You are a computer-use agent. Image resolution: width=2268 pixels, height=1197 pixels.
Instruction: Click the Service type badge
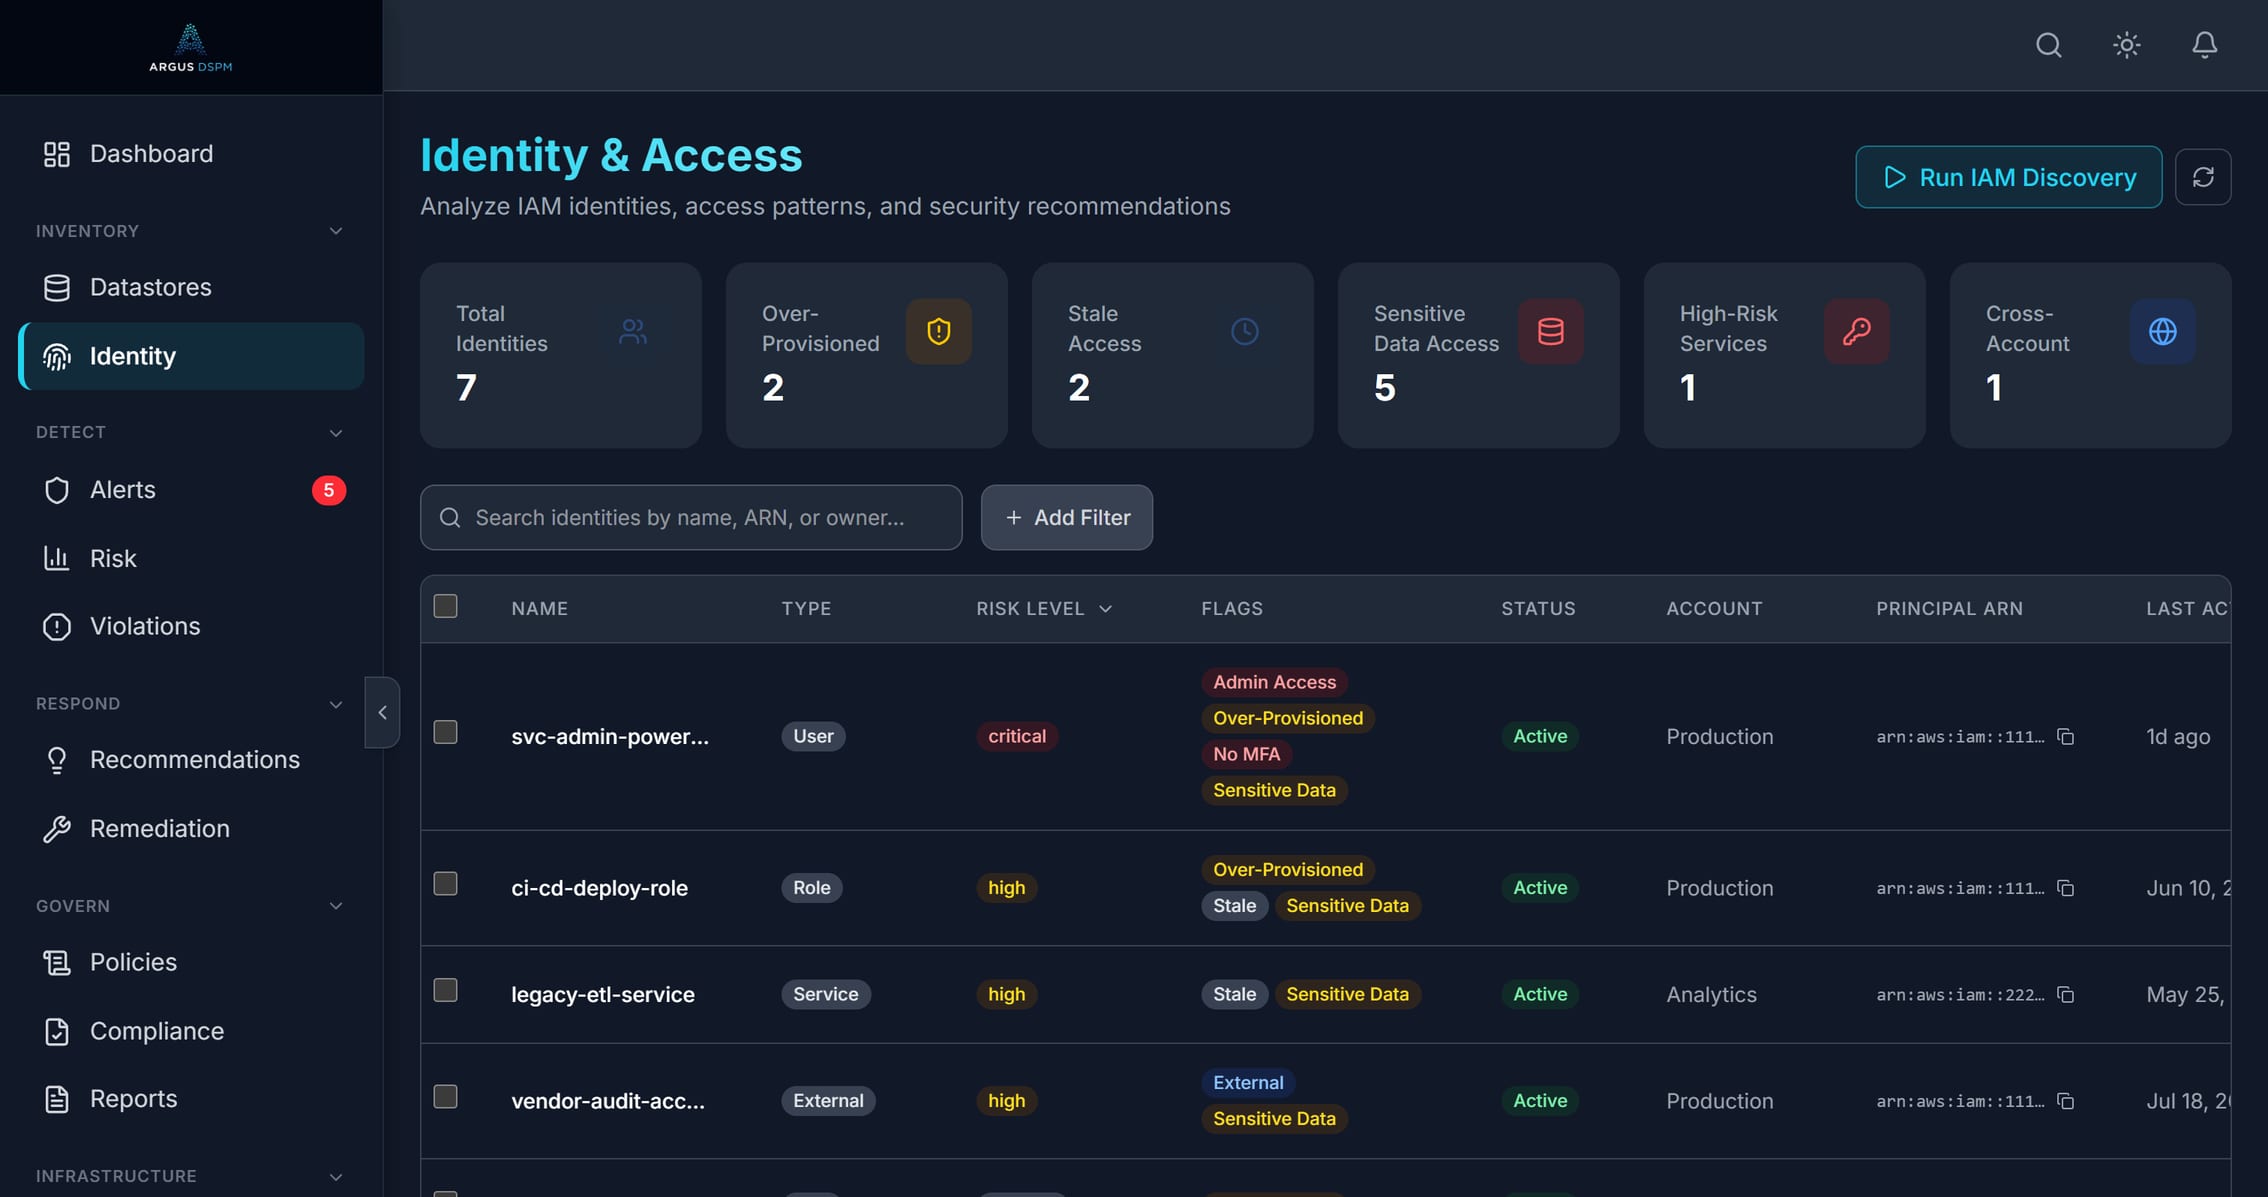click(x=825, y=995)
